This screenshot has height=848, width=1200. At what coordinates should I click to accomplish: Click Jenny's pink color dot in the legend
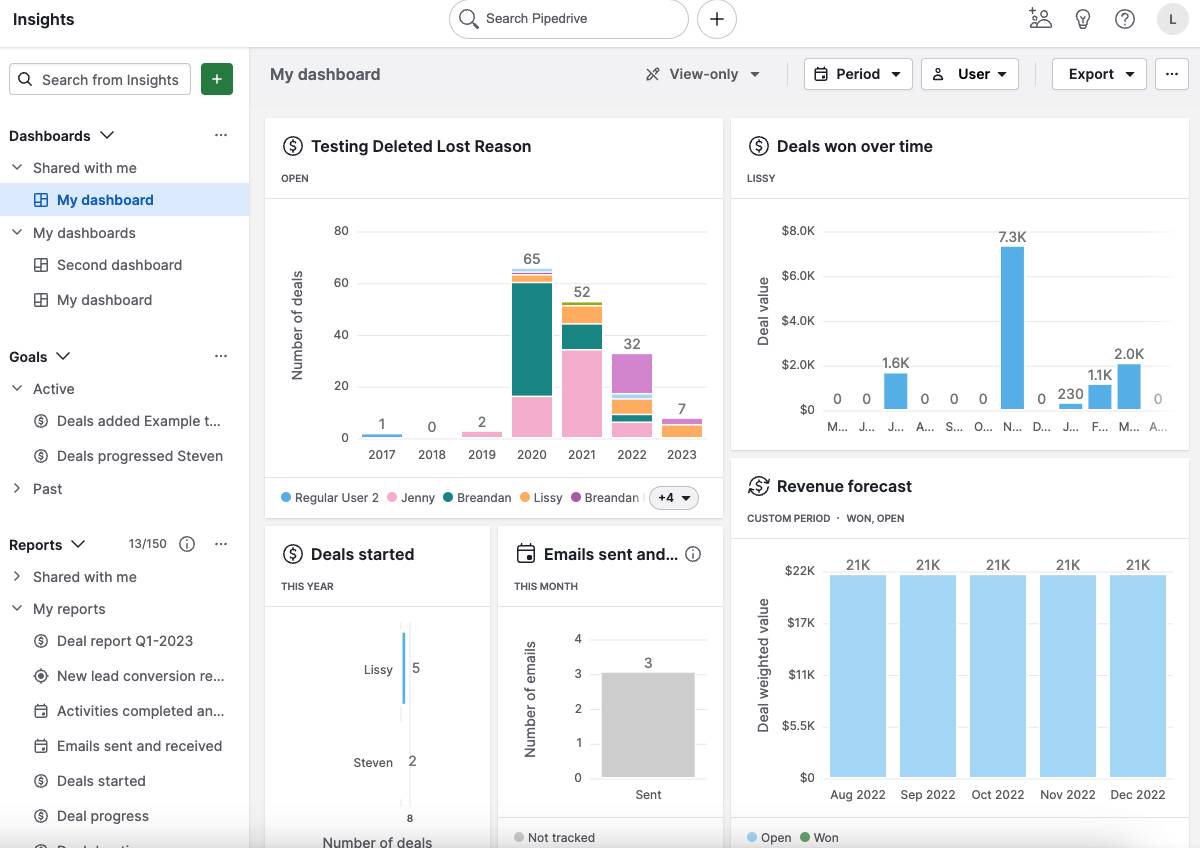click(392, 497)
